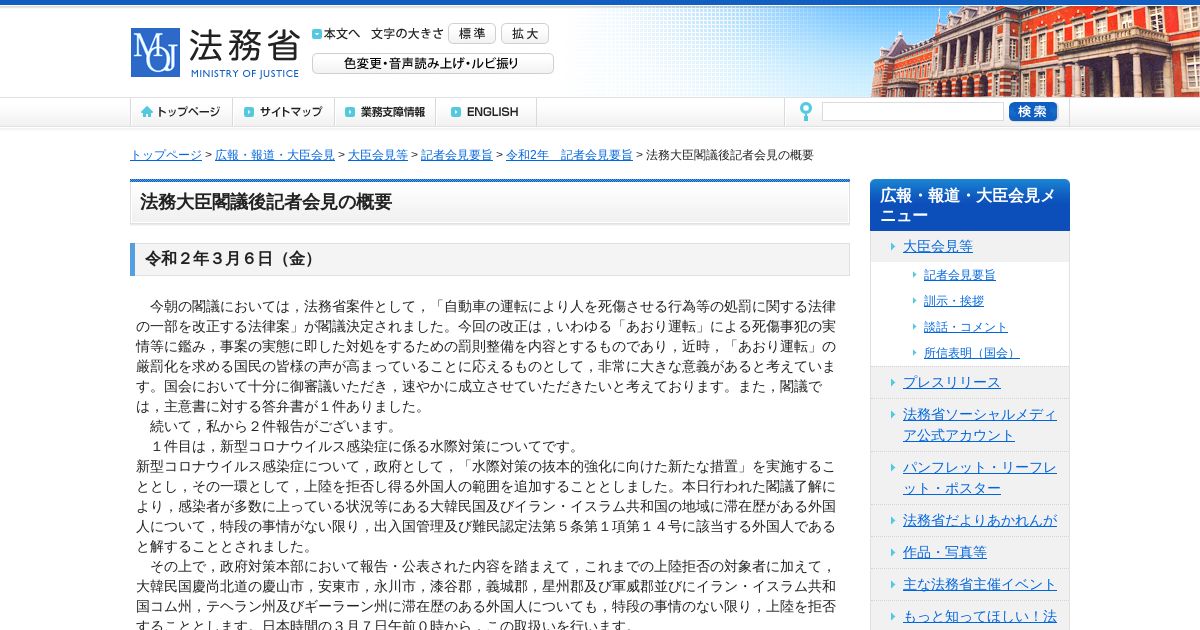Viewport: 1200px width, 630px height.
Task: Open breadcrumb link 記者会見要旨
Action: point(457,155)
